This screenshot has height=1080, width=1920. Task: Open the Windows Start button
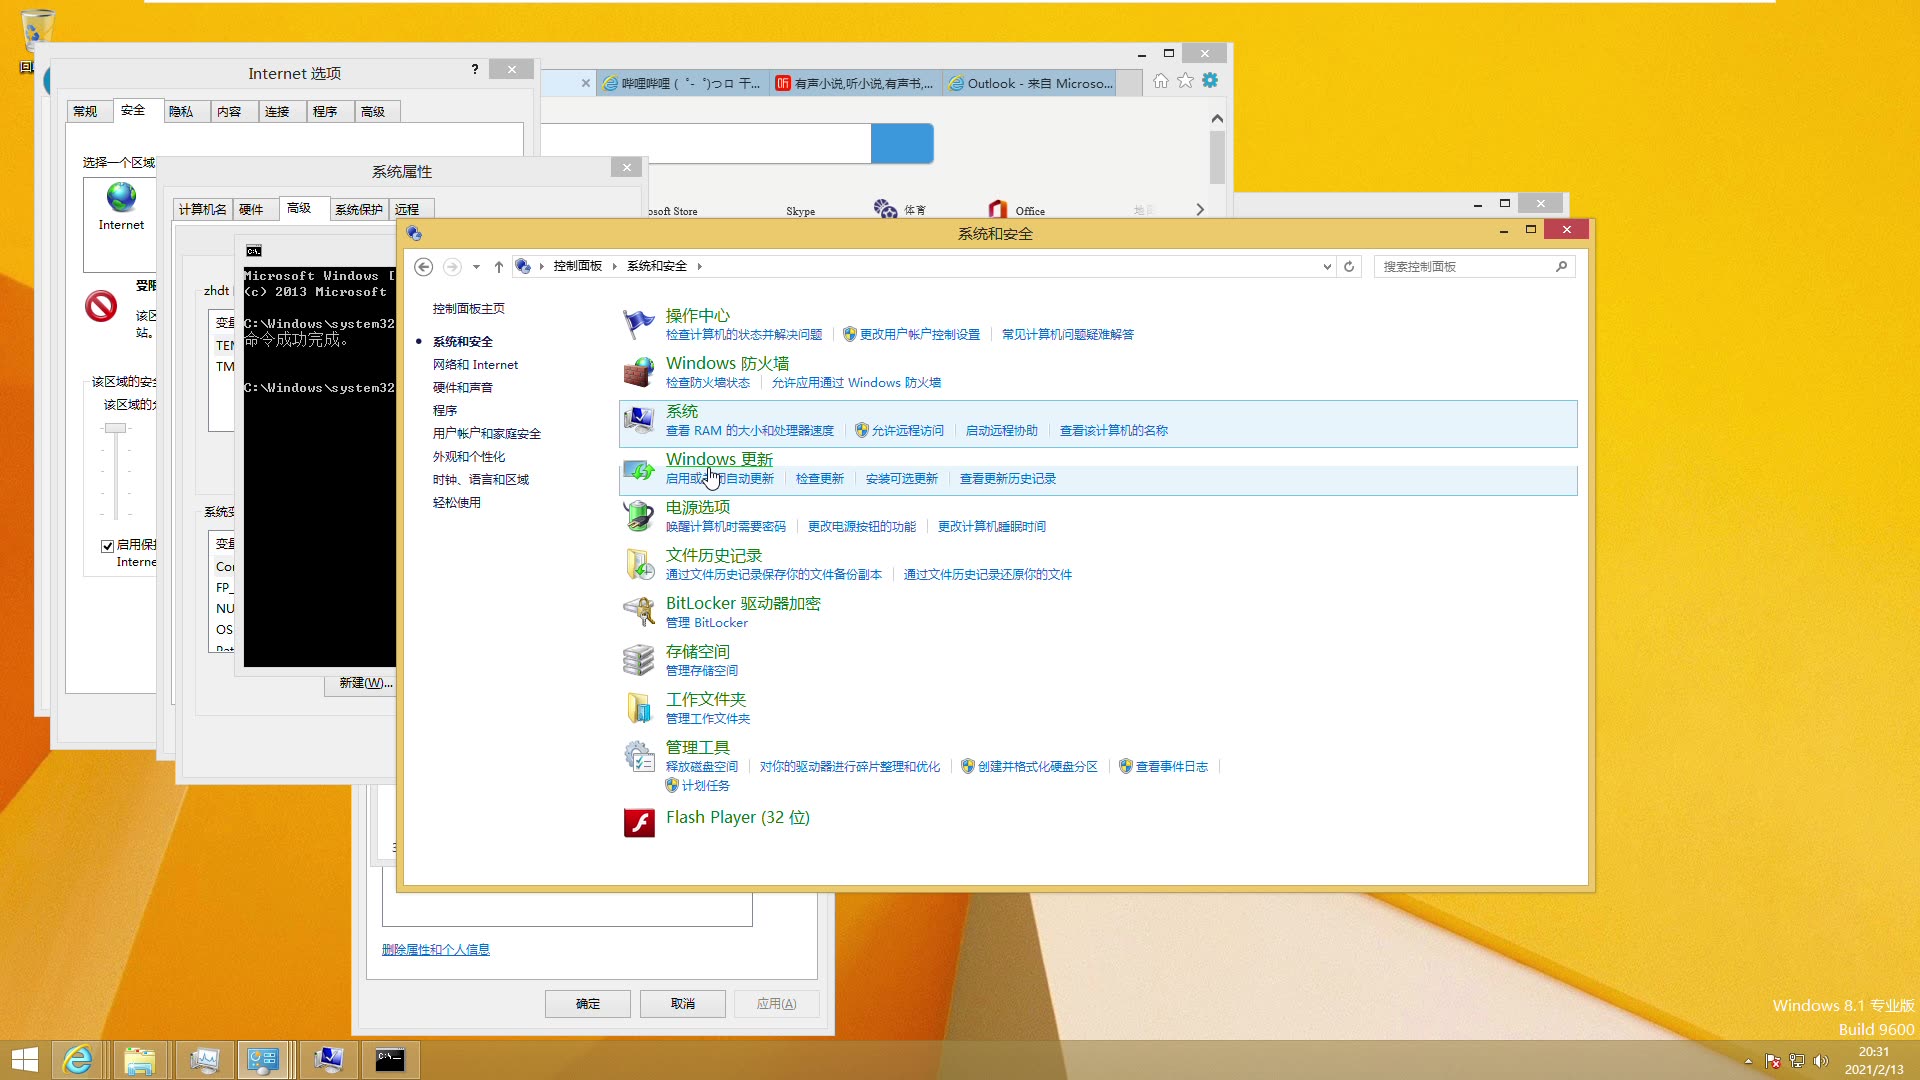click(x=25, y=1060)
